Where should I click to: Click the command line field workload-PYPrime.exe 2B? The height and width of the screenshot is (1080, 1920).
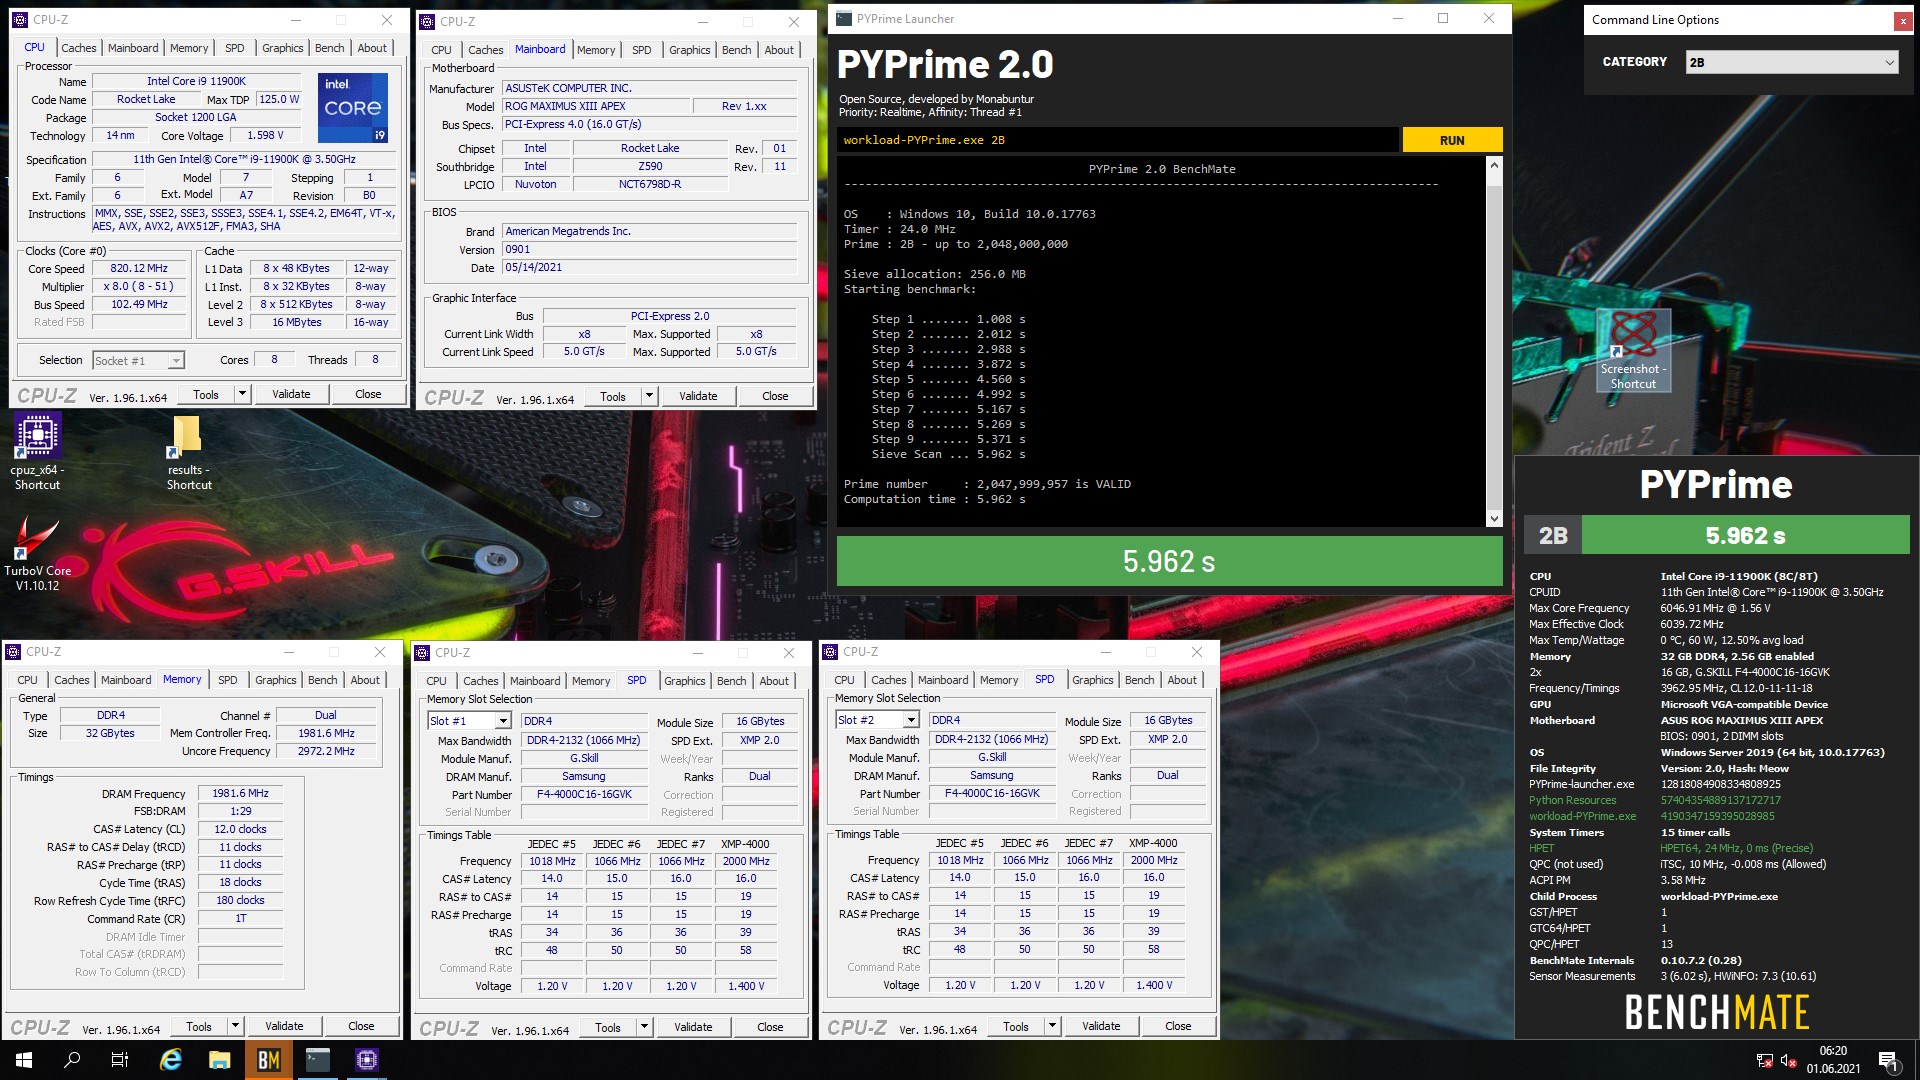(1118, 140)
